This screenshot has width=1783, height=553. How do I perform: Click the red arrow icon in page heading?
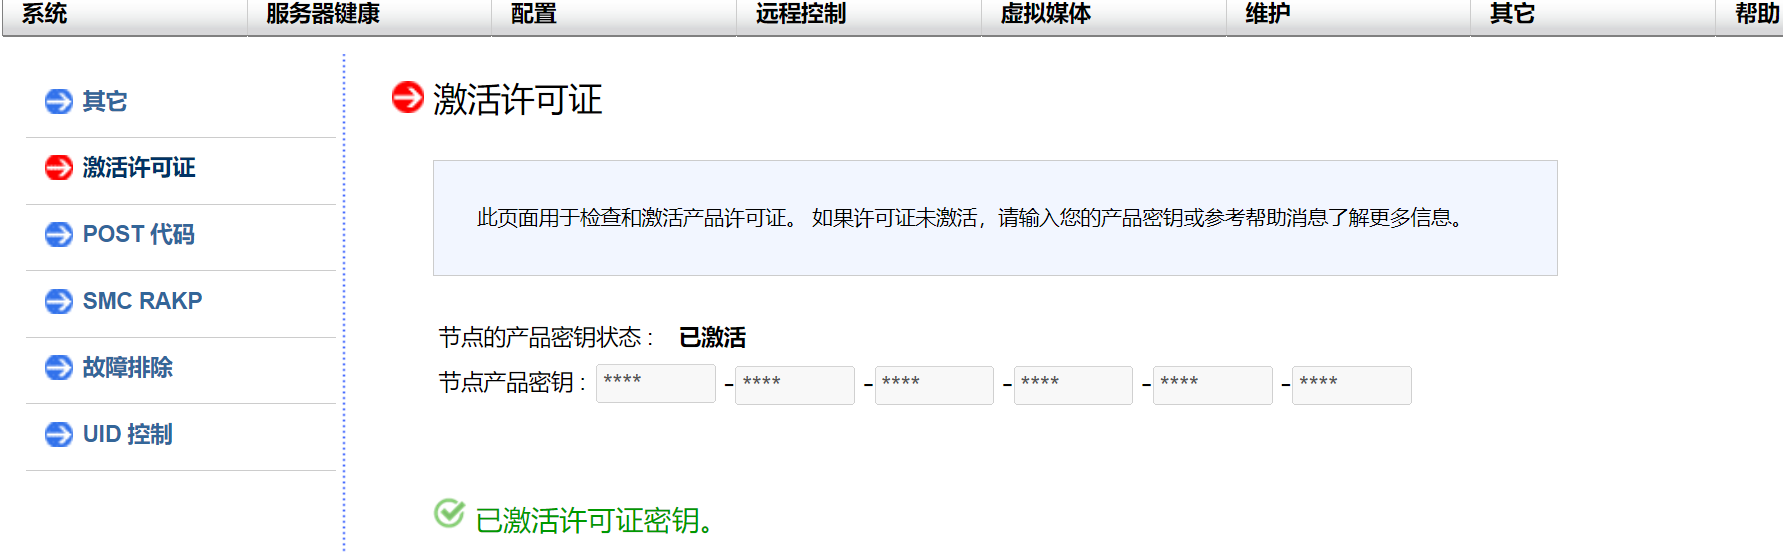408,98
